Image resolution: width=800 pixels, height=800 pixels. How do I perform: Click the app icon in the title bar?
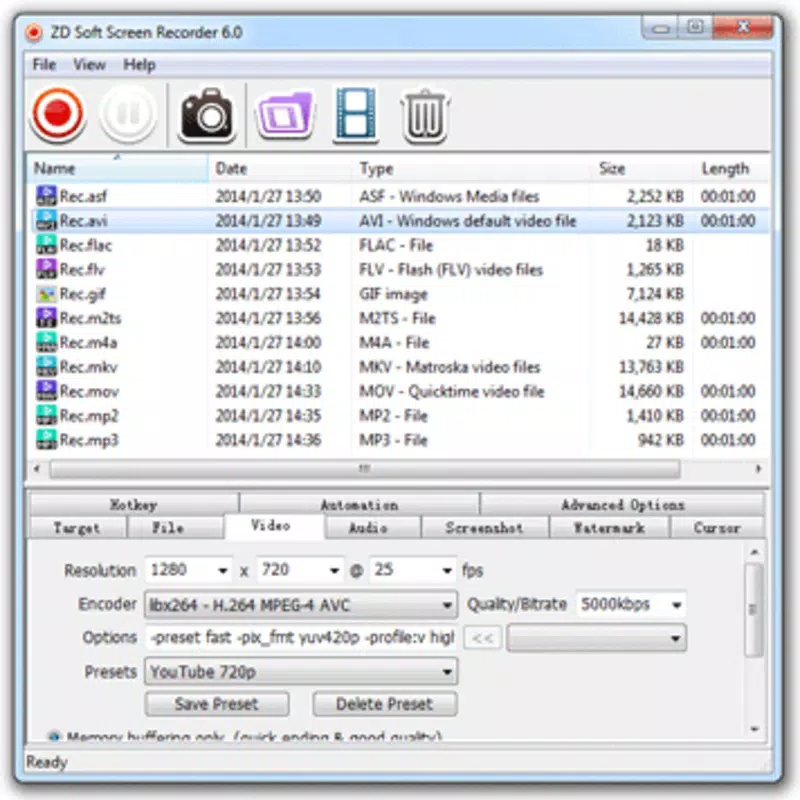[34, 33]
